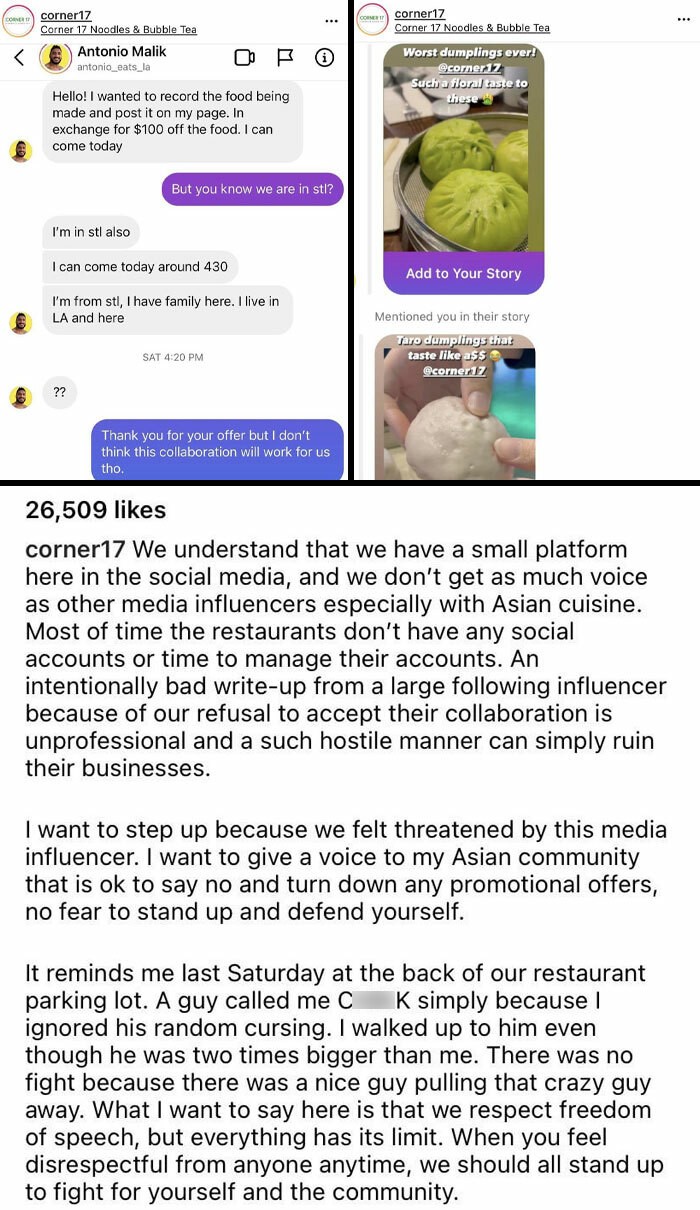View the 26,509 likes list
This screenshot has height=1210, width=700.
96,510
